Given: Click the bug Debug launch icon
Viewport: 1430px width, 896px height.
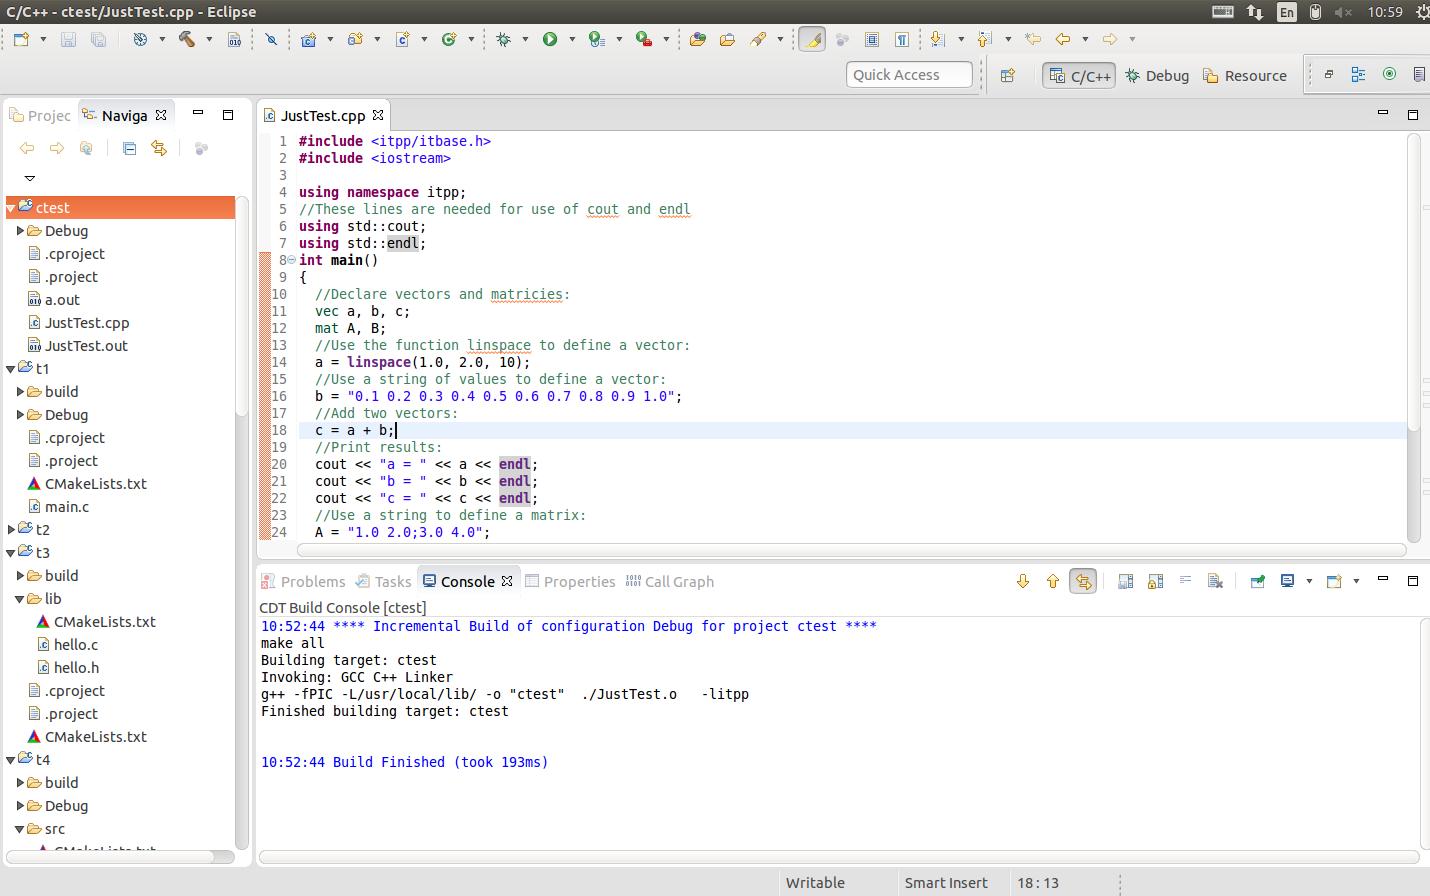Looking at the screenshot, I should pos(503,39).
